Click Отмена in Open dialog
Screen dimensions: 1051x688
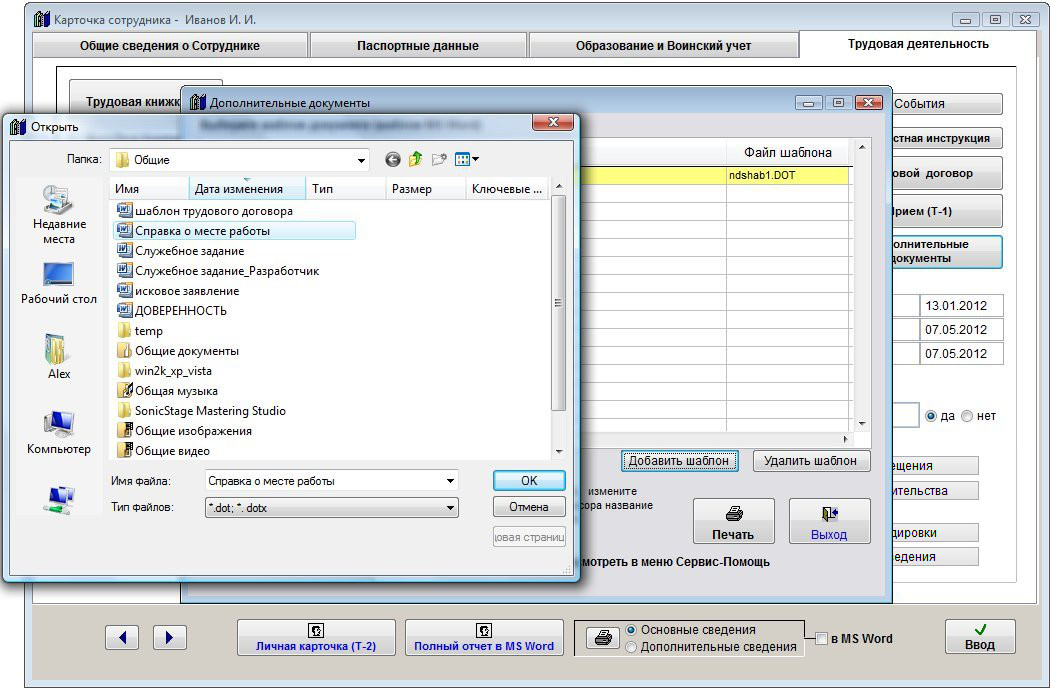pos(529,507)
